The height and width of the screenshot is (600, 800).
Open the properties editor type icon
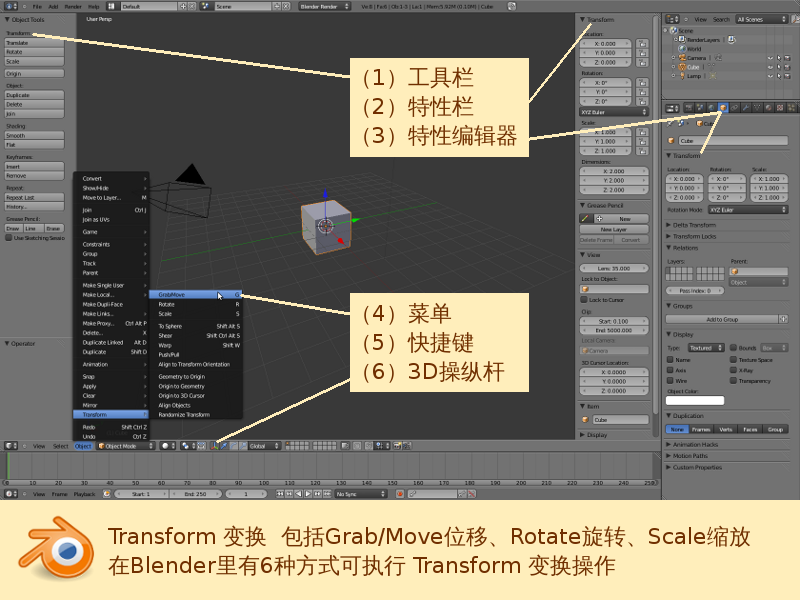click(673, 108)
